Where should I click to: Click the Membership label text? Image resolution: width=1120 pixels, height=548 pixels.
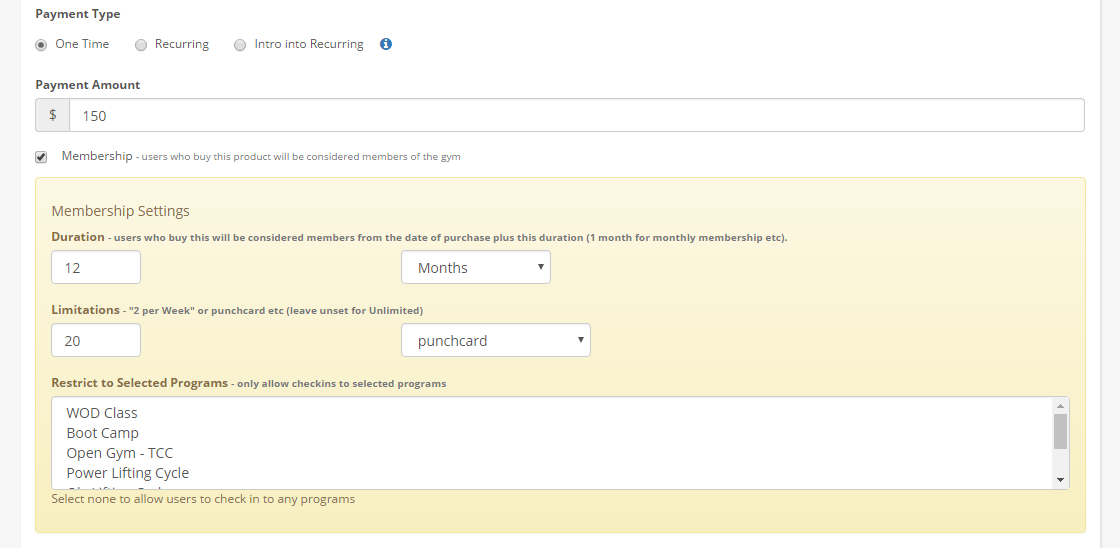[x=97, y=156]
